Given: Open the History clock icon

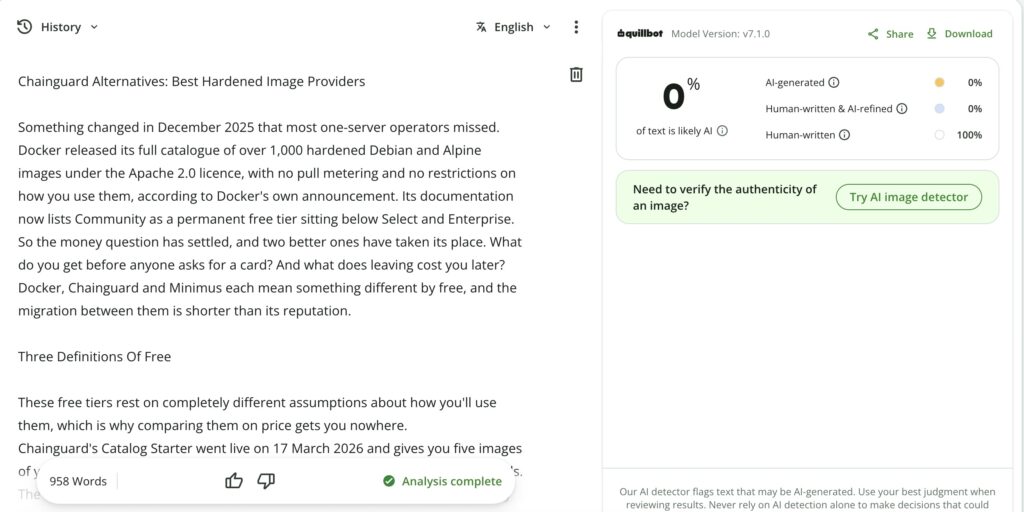Looking at the screenshot, I should click(x=24, y=27).
